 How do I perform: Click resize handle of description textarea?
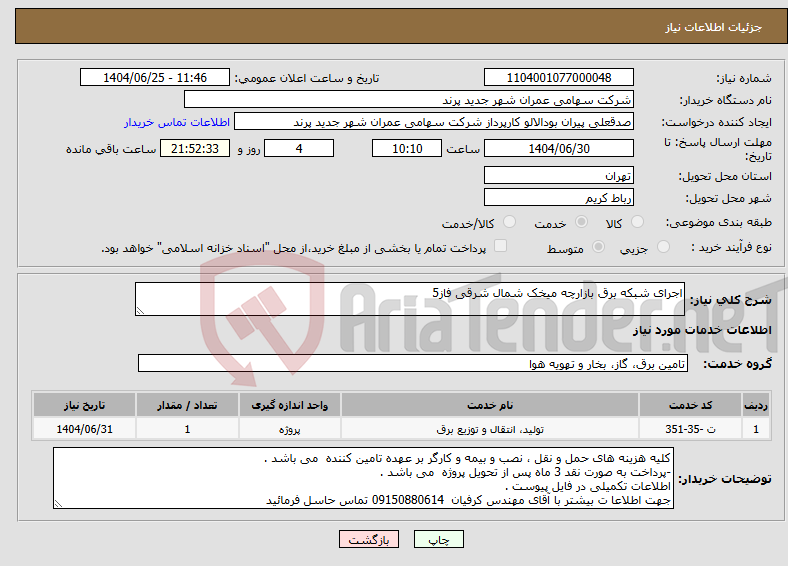[x=140, y=311]
